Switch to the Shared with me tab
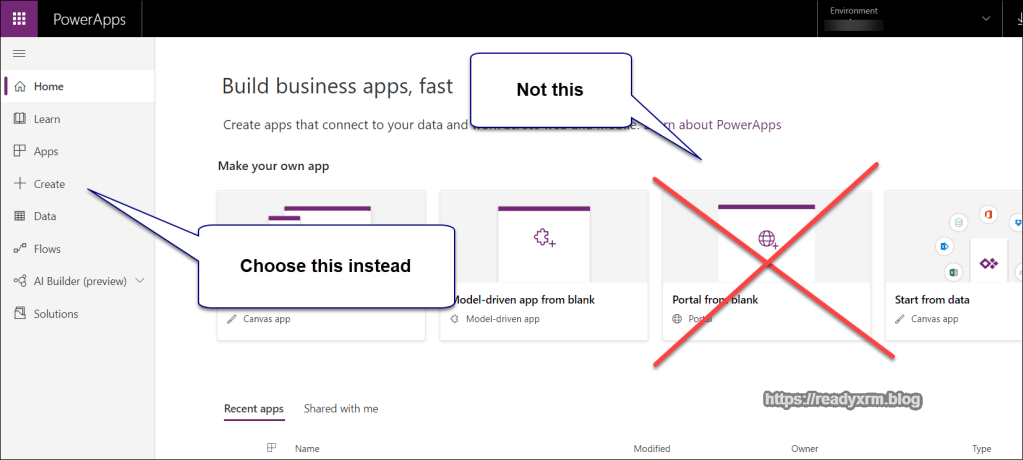The height and width of the screenshot is (460, 1023). point(341,409)
